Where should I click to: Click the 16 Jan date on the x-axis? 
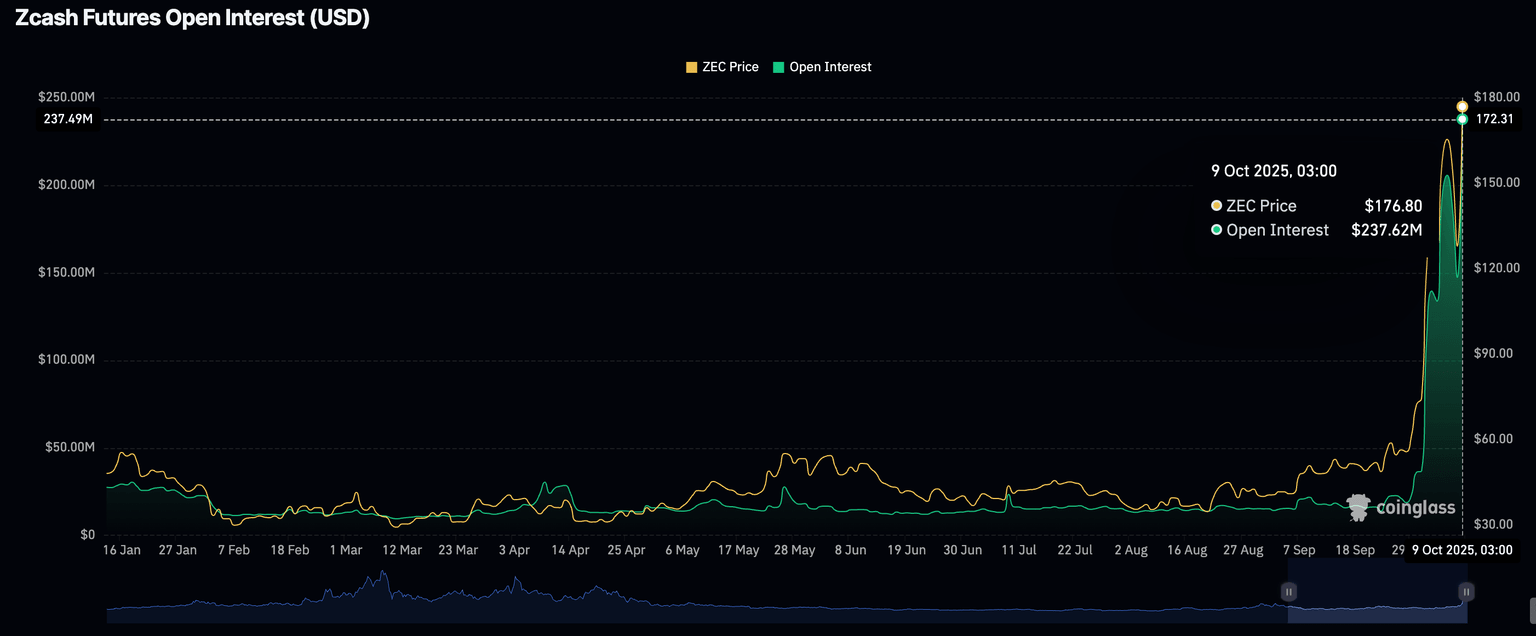(123, 550)
